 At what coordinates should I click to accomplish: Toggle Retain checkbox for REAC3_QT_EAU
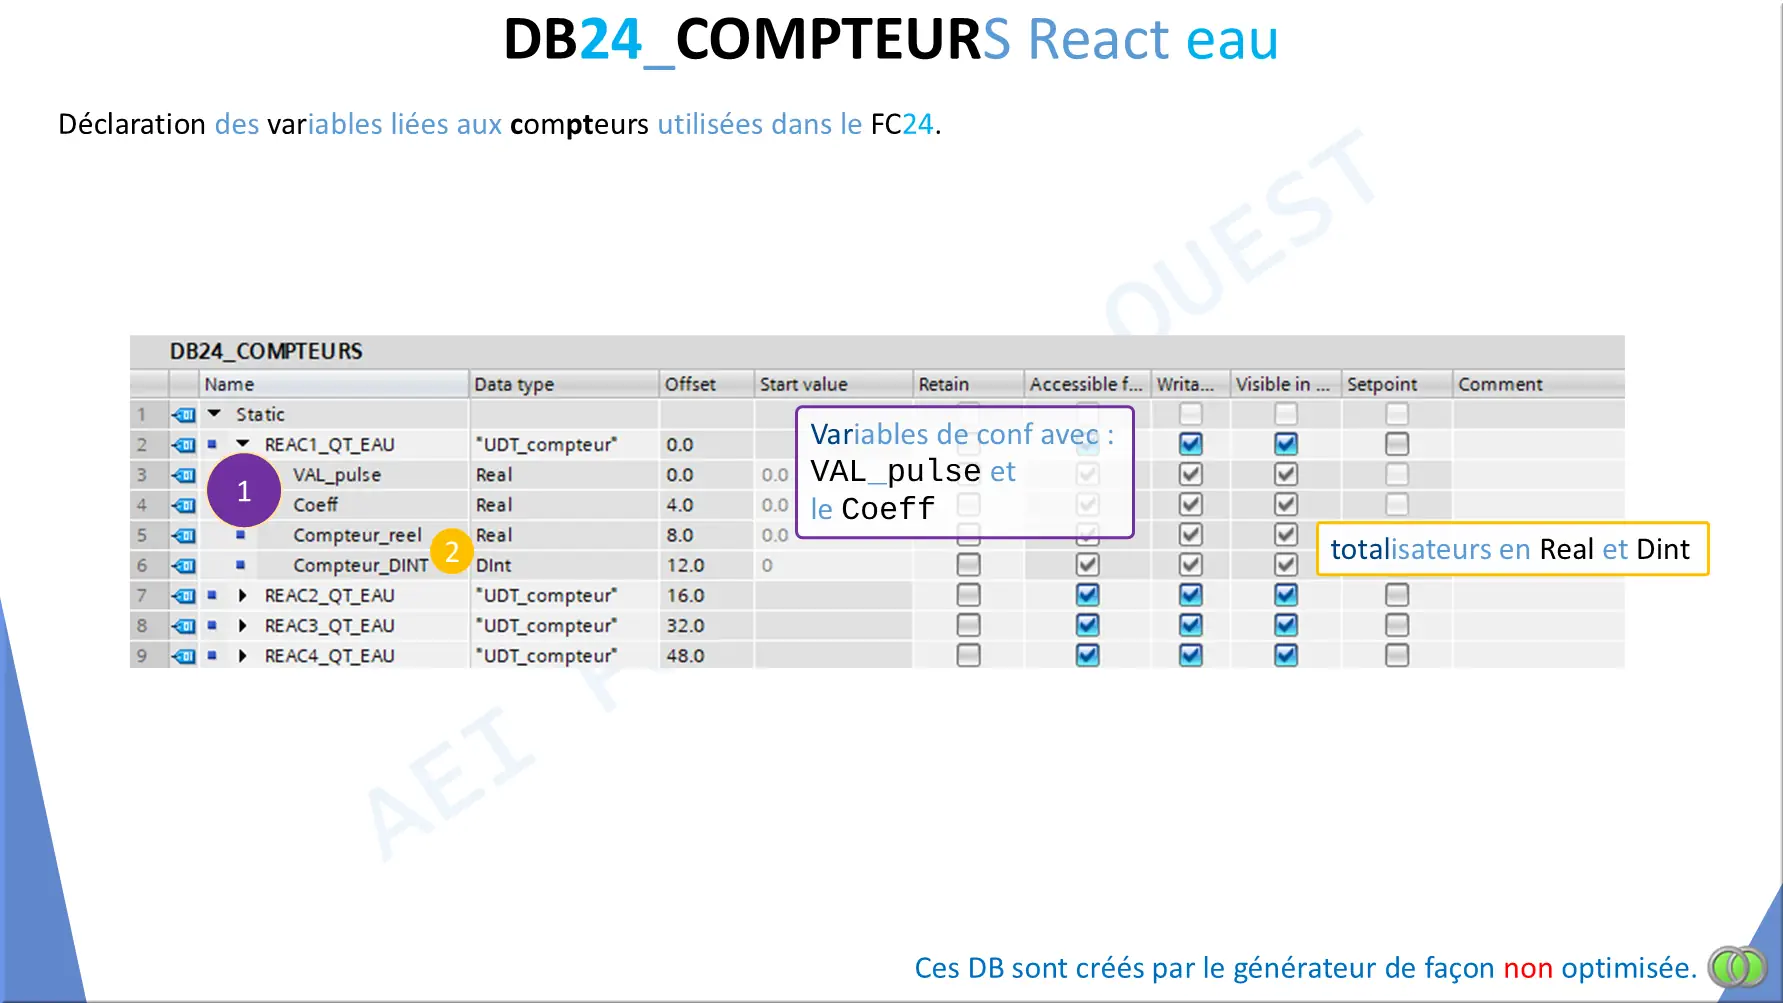point(968,625)
